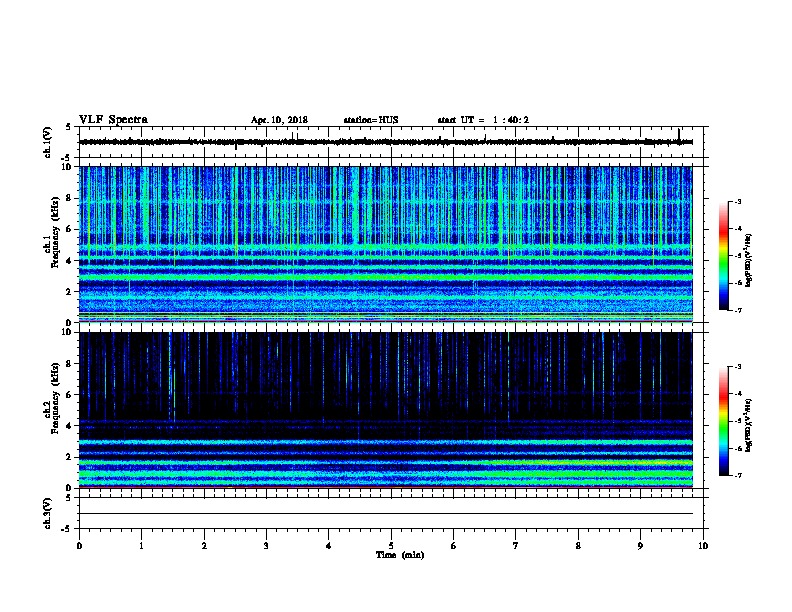Click time-axis tick label "5"
792x612 pixels.
391,546
